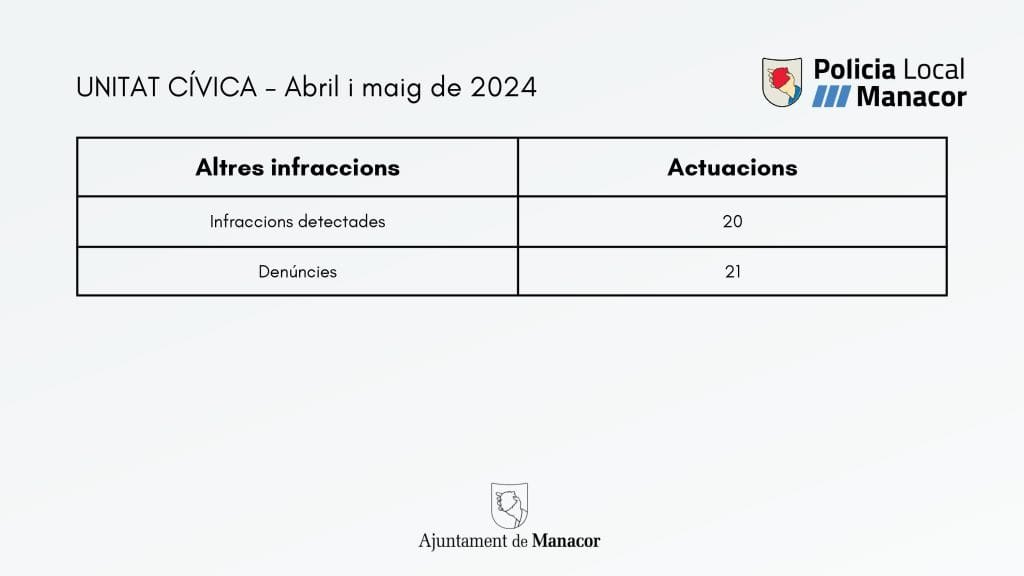The width and height of the screenshot is (1024, 576).
Task: Click the year "2024" in the title
Action: (x=503, y=88)
